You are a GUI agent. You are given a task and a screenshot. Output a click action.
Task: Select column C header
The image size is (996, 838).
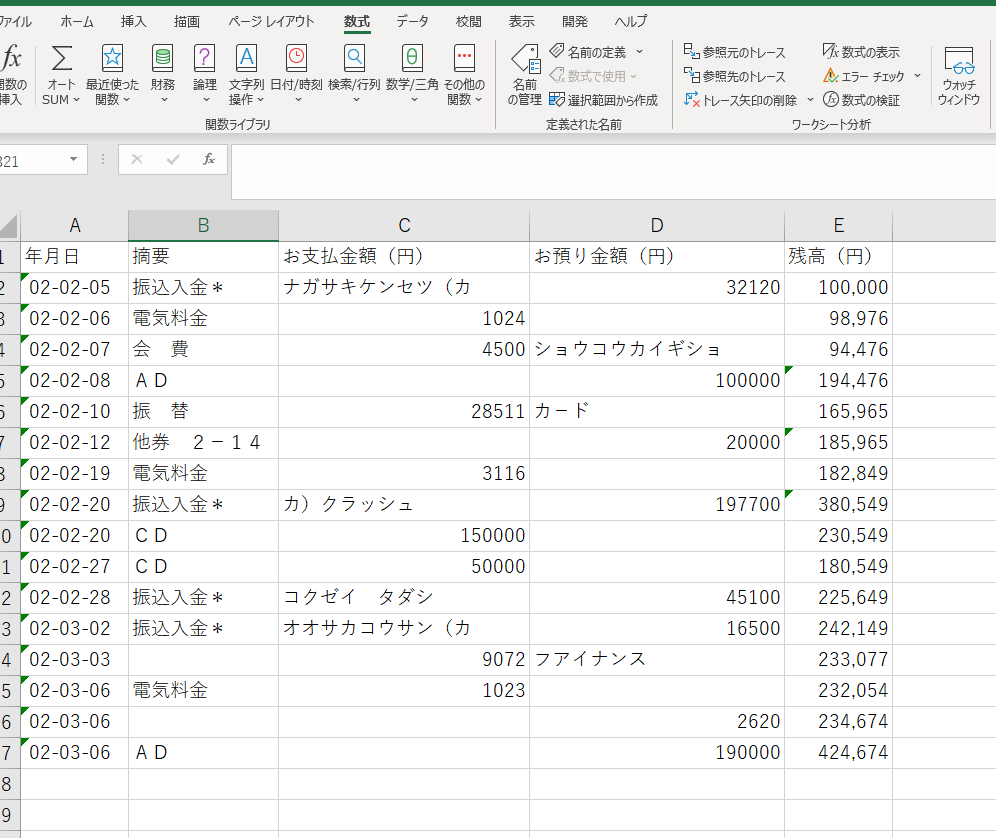tap(404, 226)
